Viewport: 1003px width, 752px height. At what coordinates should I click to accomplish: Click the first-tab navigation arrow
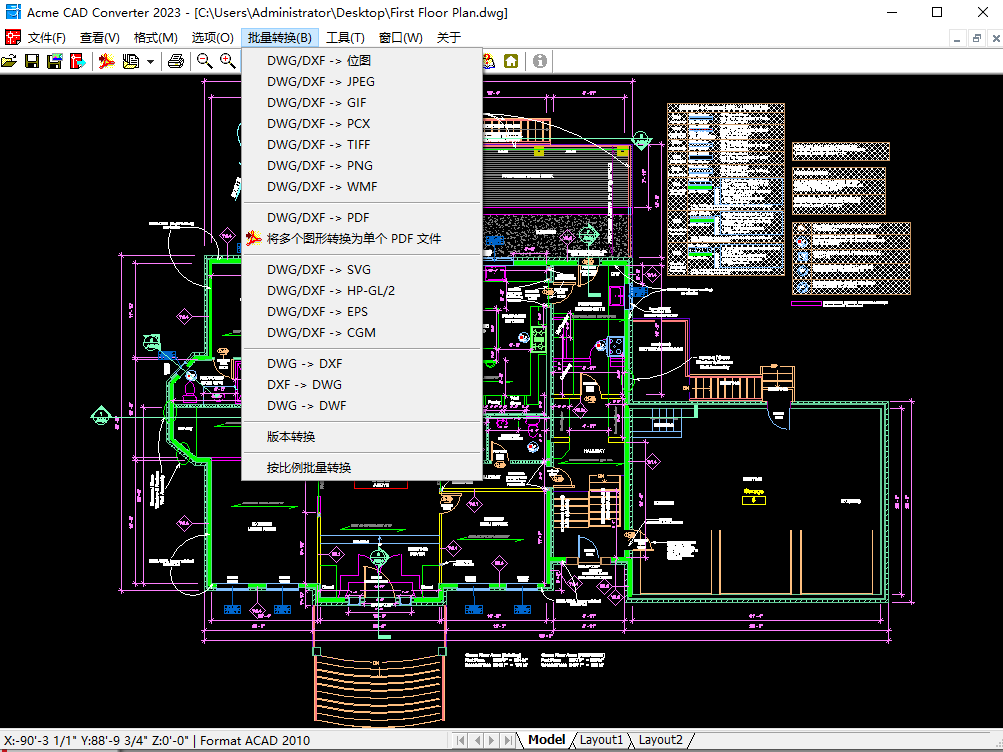click(x=462, y=740)
